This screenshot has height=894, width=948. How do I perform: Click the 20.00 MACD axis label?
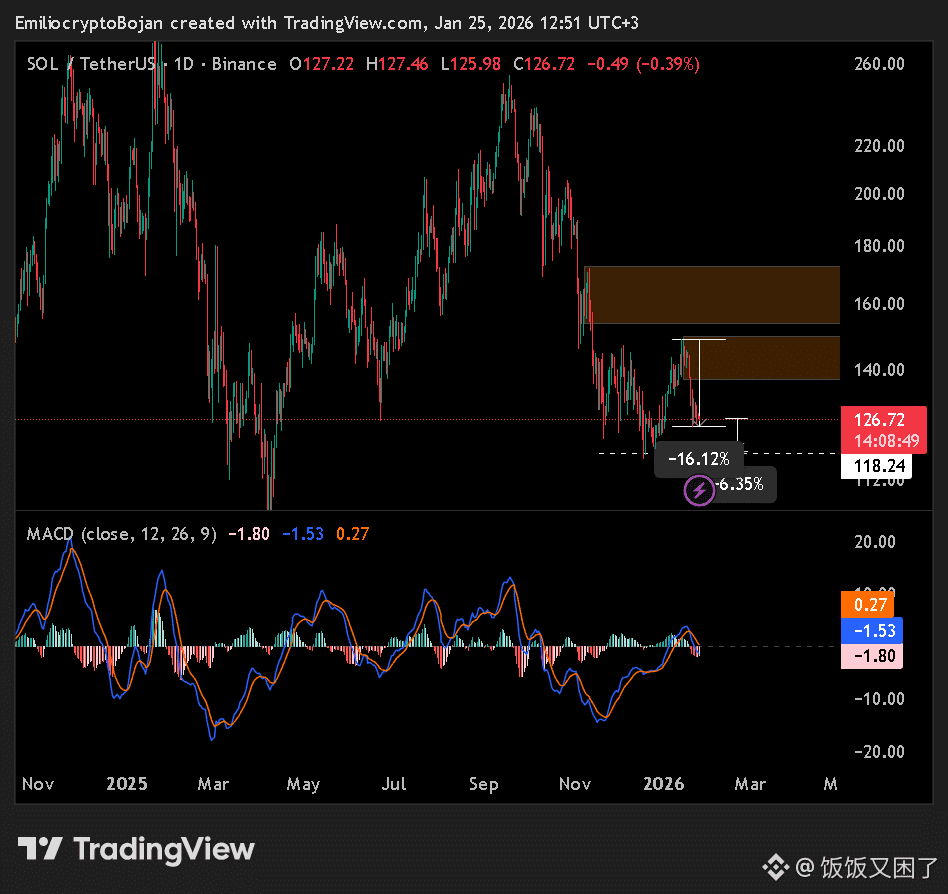point(875,542)
